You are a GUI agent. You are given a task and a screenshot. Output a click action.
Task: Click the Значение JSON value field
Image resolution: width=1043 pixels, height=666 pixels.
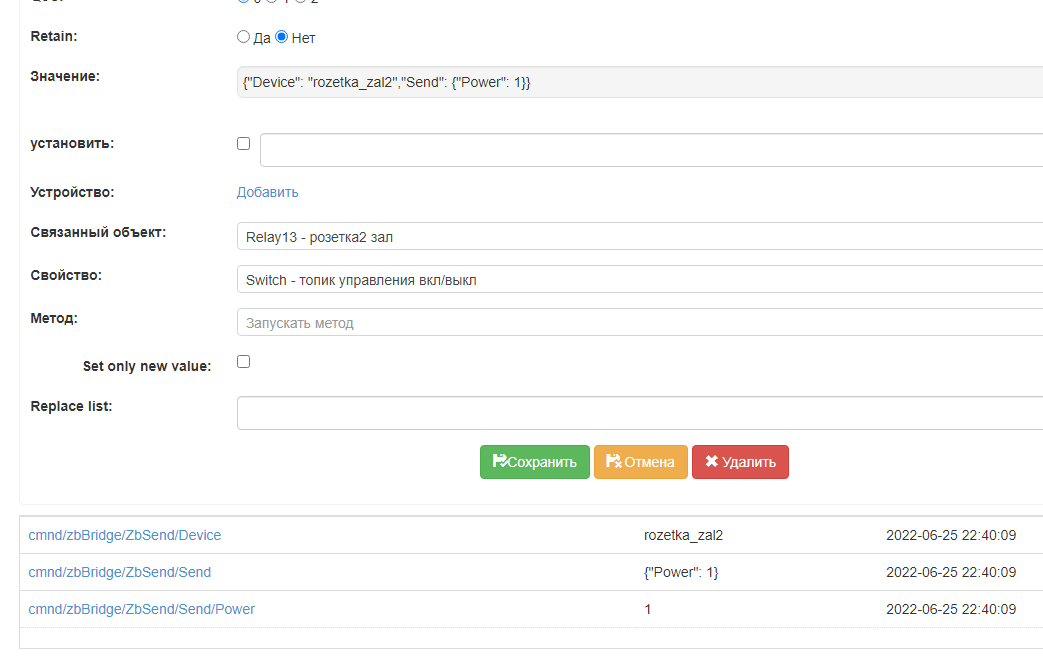pyautogui.click(x=640, y=82)
